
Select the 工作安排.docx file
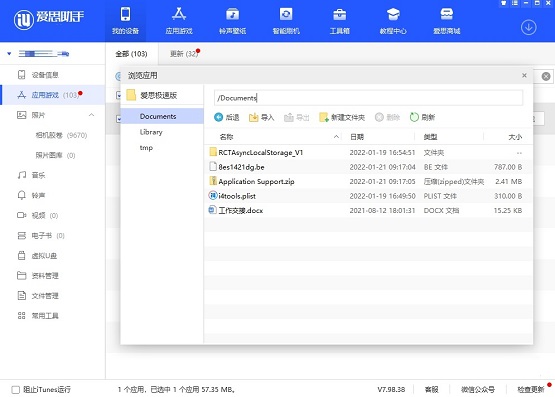(368, 211)
